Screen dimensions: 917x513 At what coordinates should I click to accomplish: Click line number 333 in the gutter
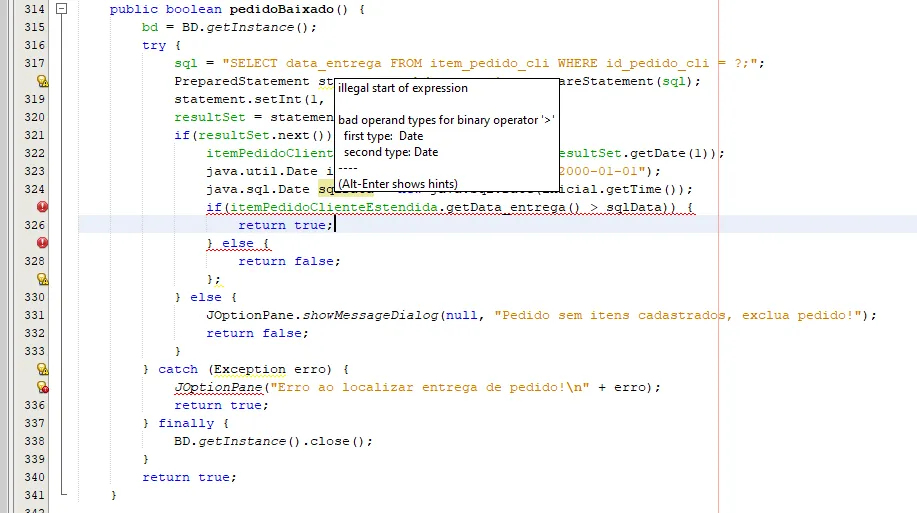35,351
